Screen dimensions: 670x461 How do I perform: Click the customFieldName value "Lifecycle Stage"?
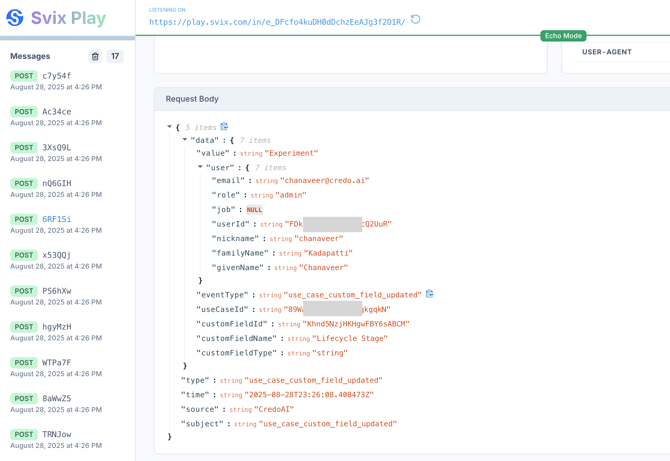coord(350,338)
